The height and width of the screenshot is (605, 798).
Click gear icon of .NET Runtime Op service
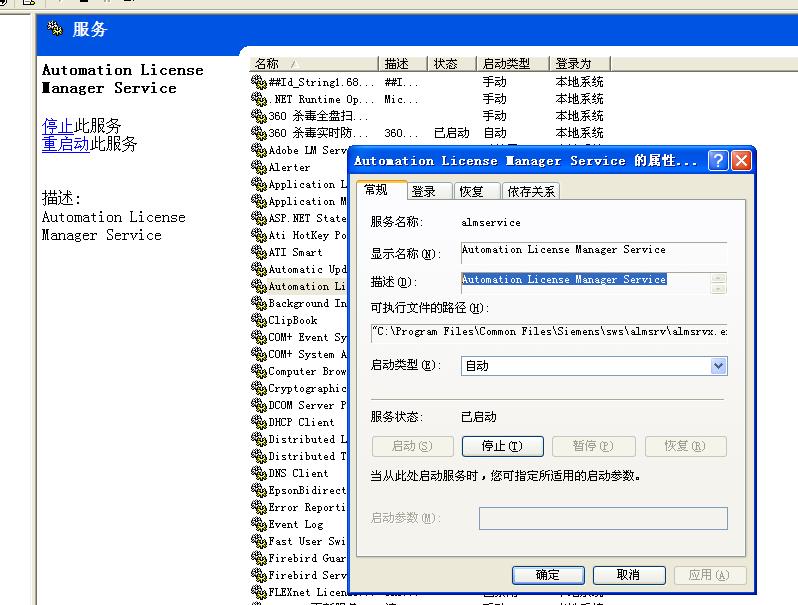(259, 99)
